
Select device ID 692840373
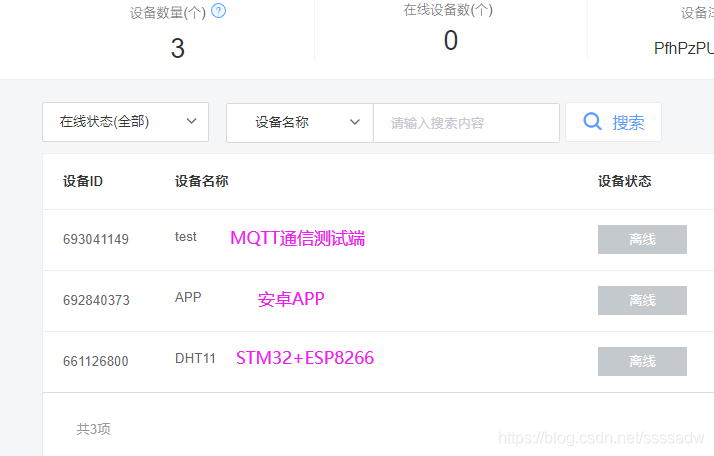tap(96, 300)
